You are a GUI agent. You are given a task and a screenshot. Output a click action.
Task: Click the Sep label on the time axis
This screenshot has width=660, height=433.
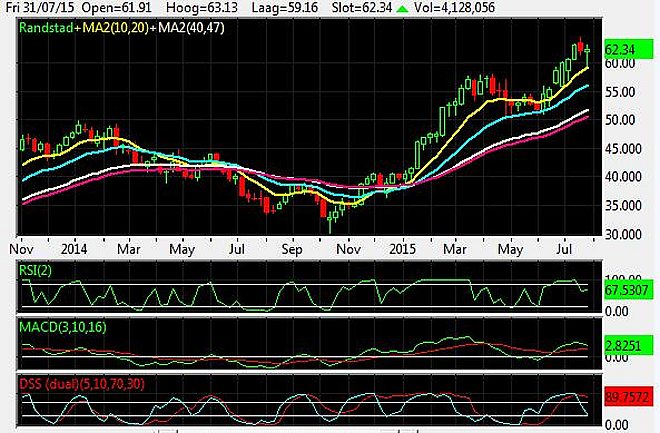pos(292,246)
